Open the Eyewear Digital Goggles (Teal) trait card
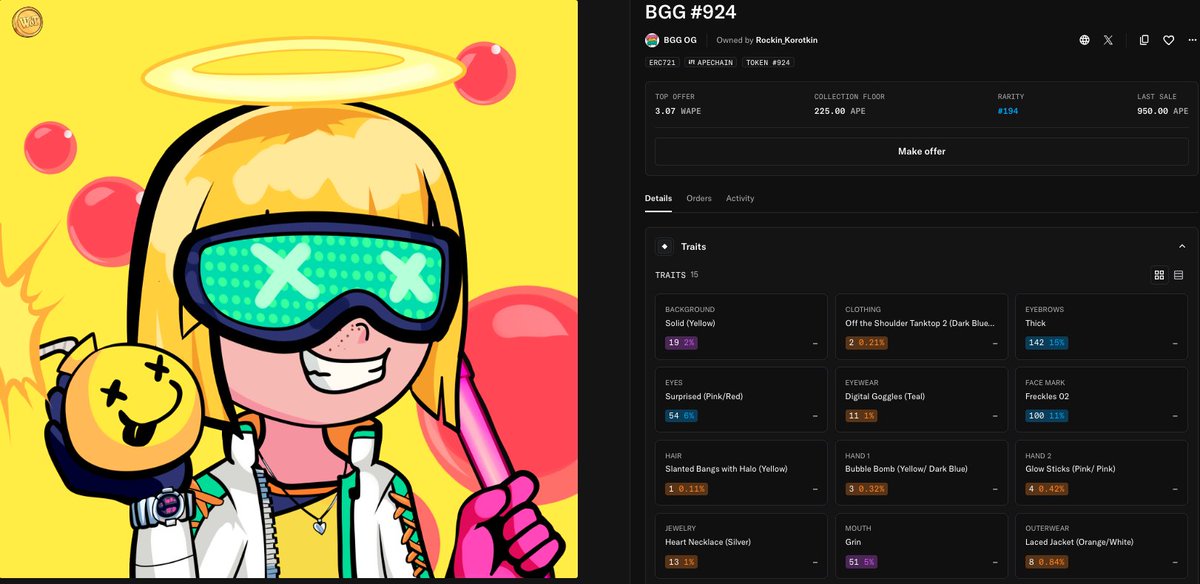Image resolution: width=1200 pixels, height=584 pixels. pyautogui.click(x=921, y=399)
